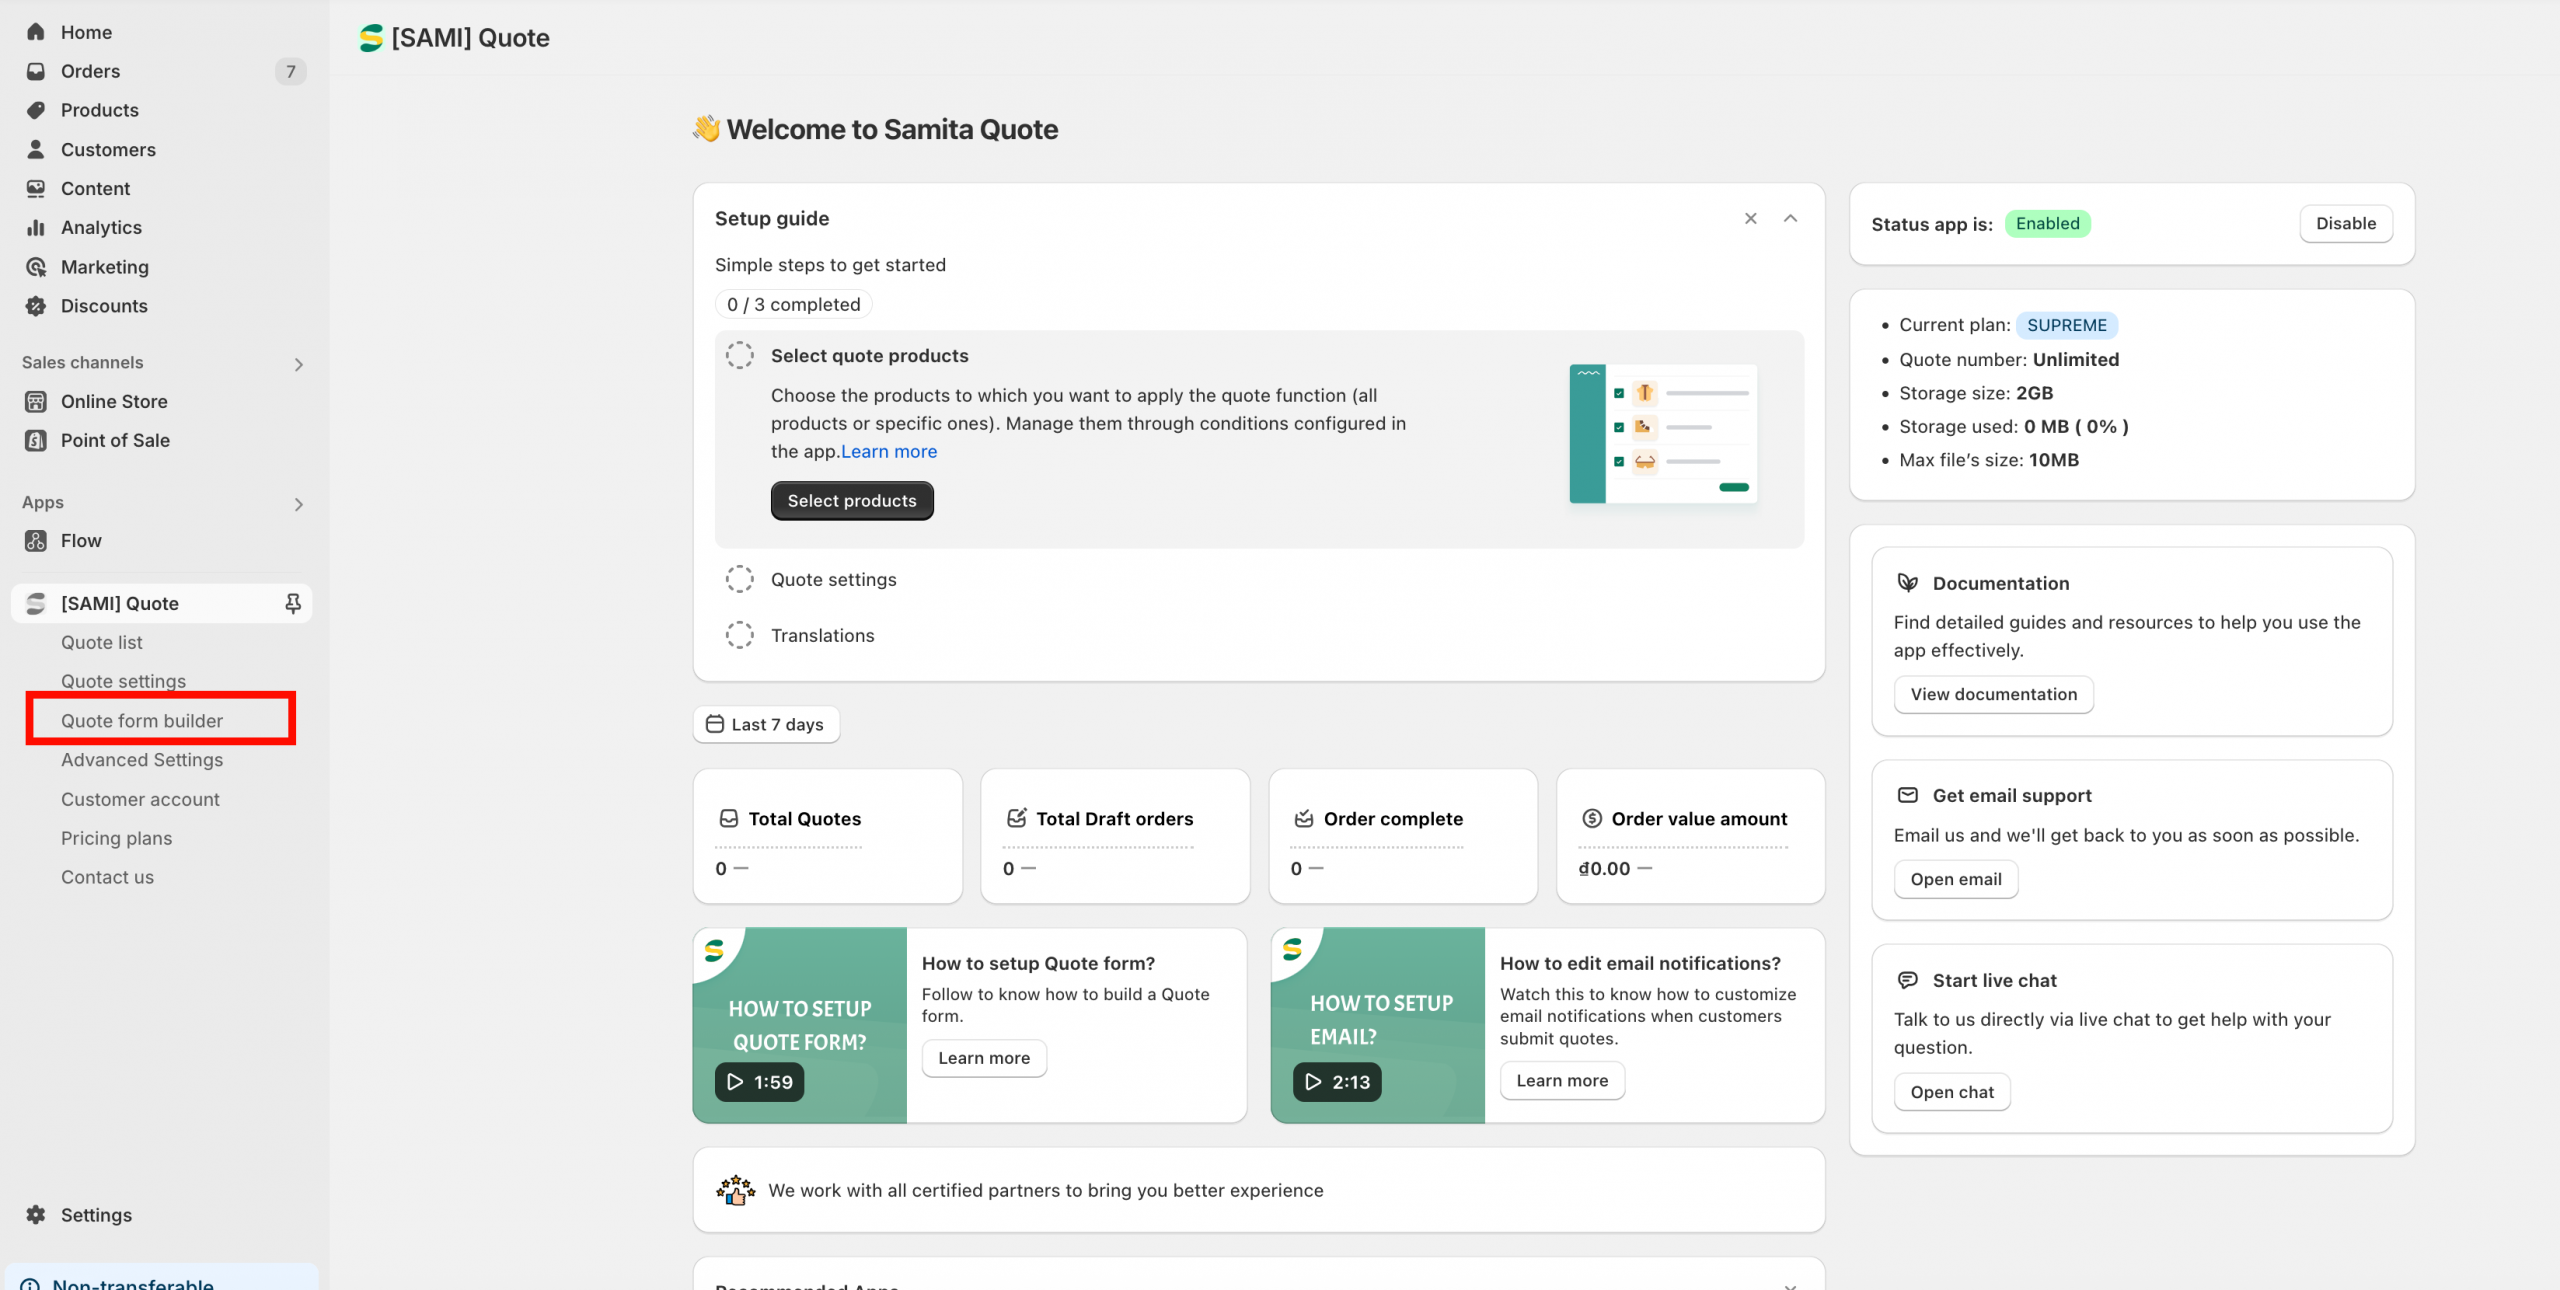Viewport: 2560px width, 1290px height.
Task: Click the select products illustration thumbnail
Action: [1664, 434]
